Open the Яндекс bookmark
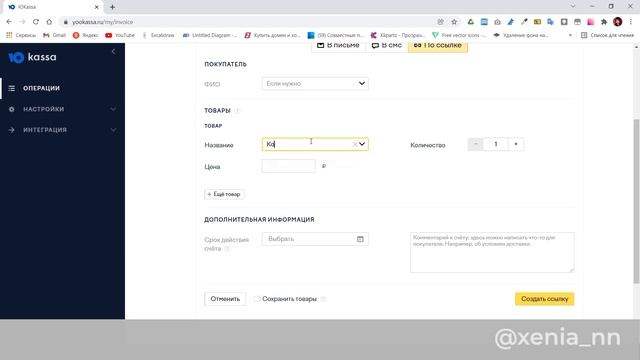The width and height of the screenshot is (640, 360). 85,35
